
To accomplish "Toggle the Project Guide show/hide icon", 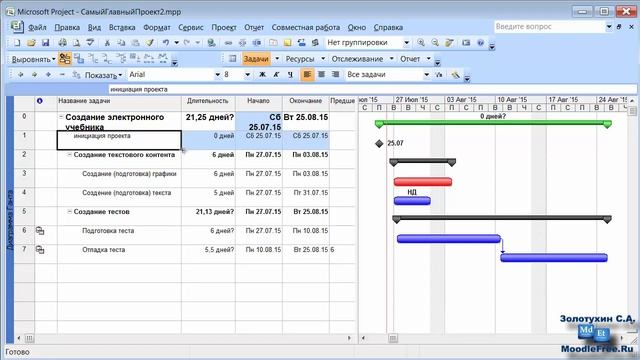I will (232, 59).
